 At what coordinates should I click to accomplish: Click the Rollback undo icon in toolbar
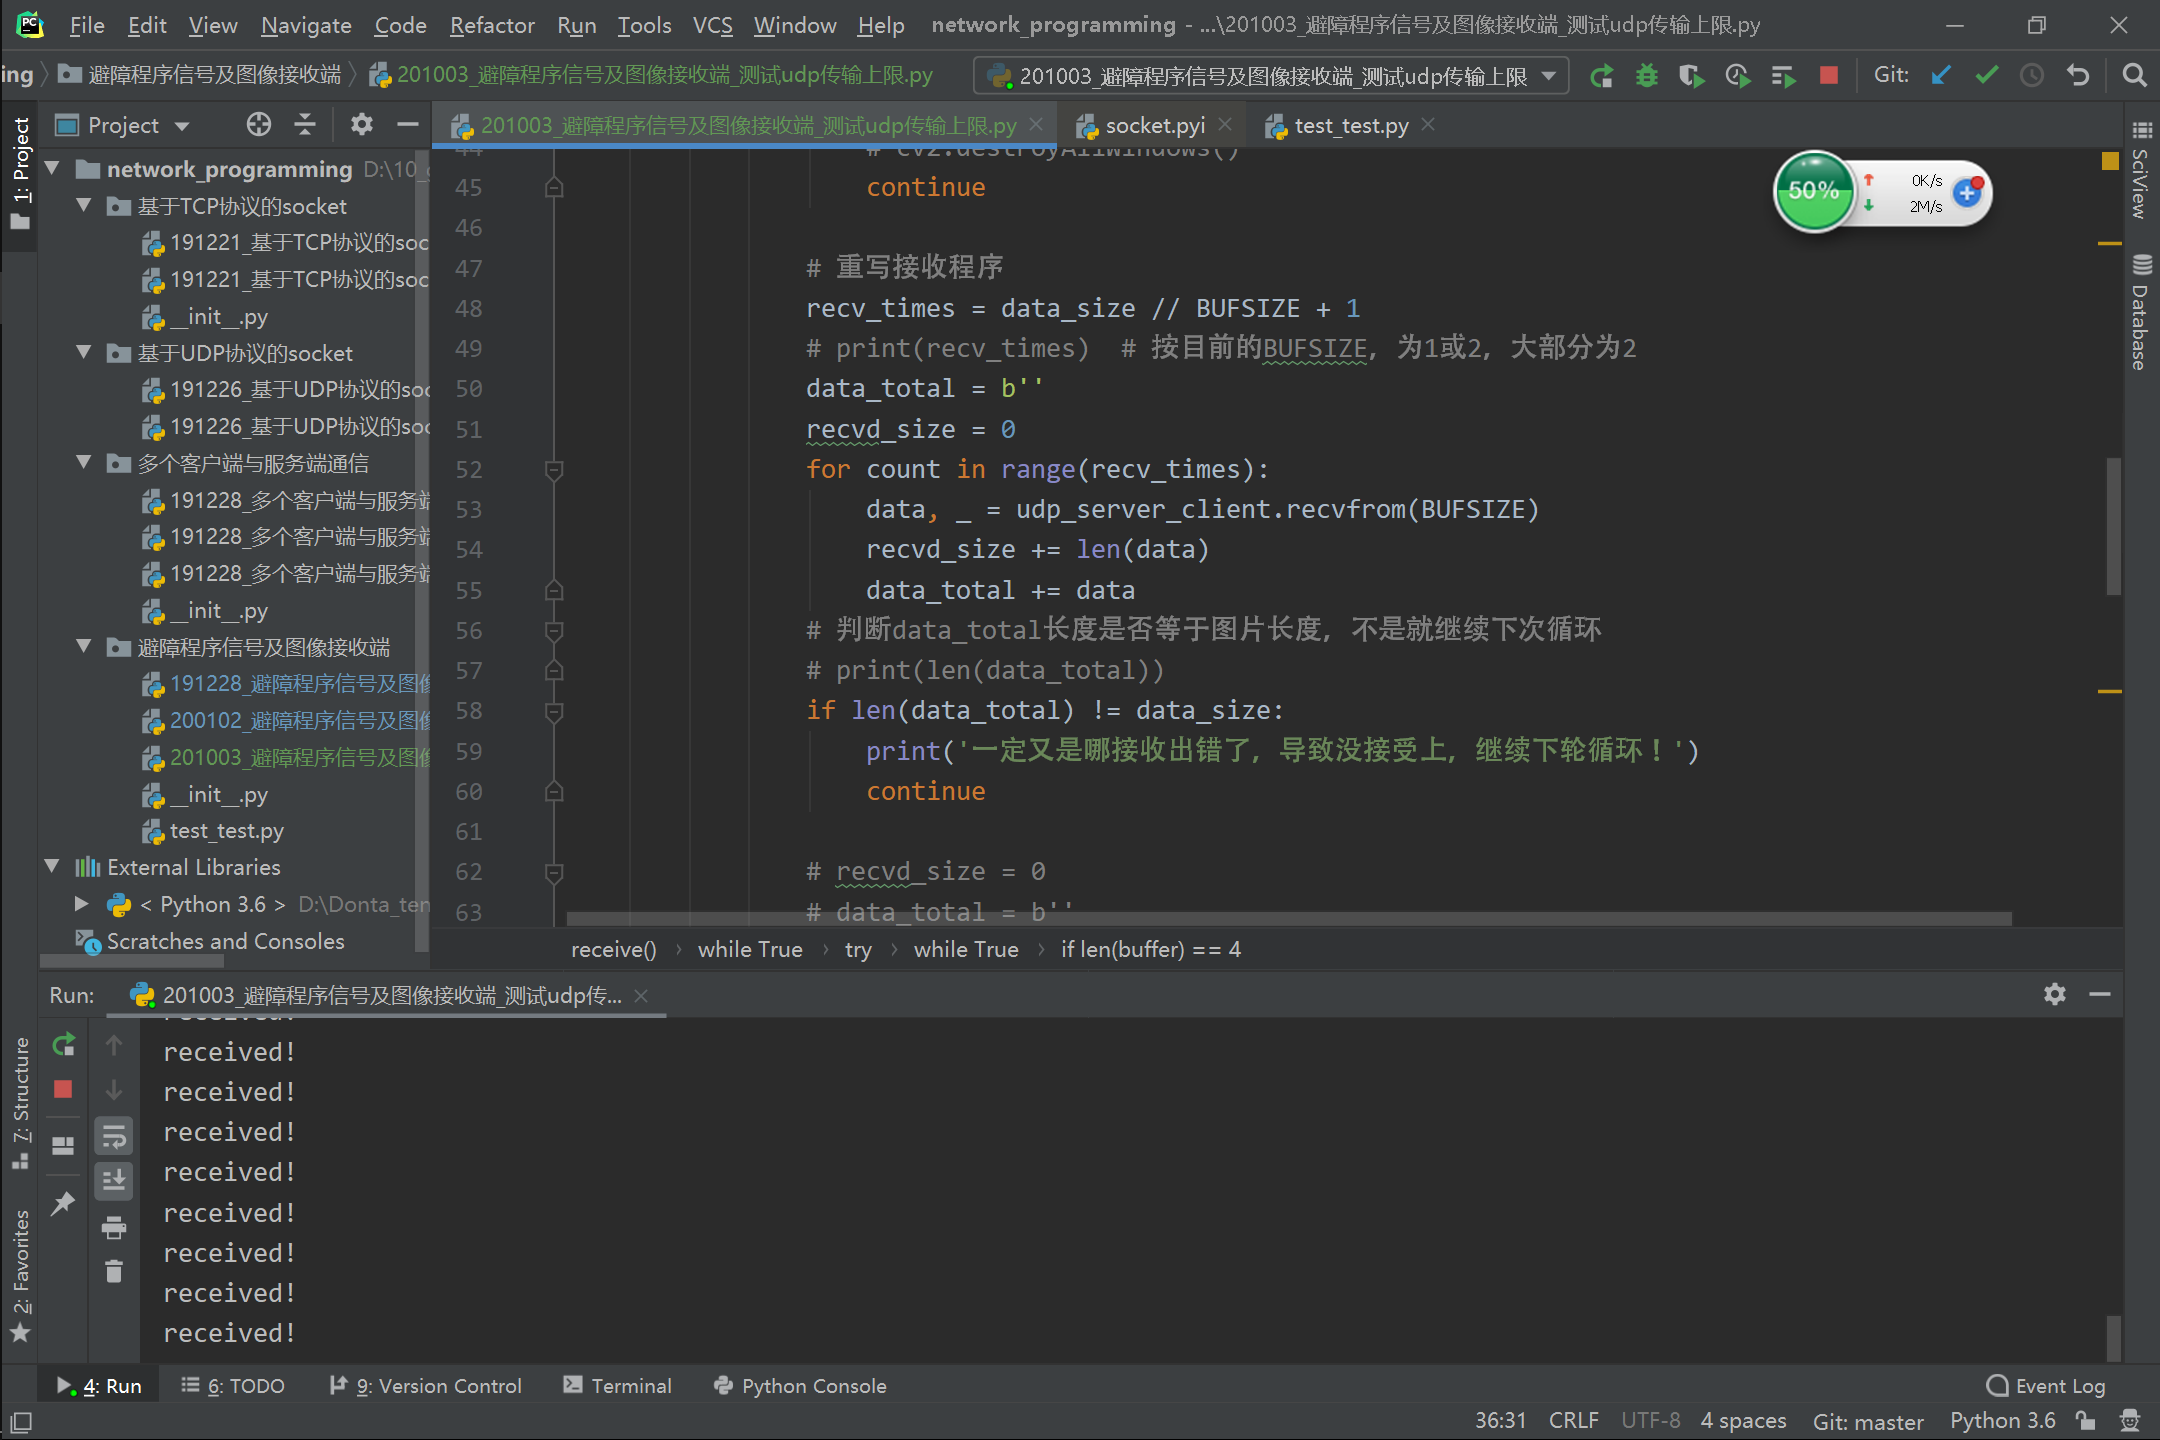(2078, 76)
